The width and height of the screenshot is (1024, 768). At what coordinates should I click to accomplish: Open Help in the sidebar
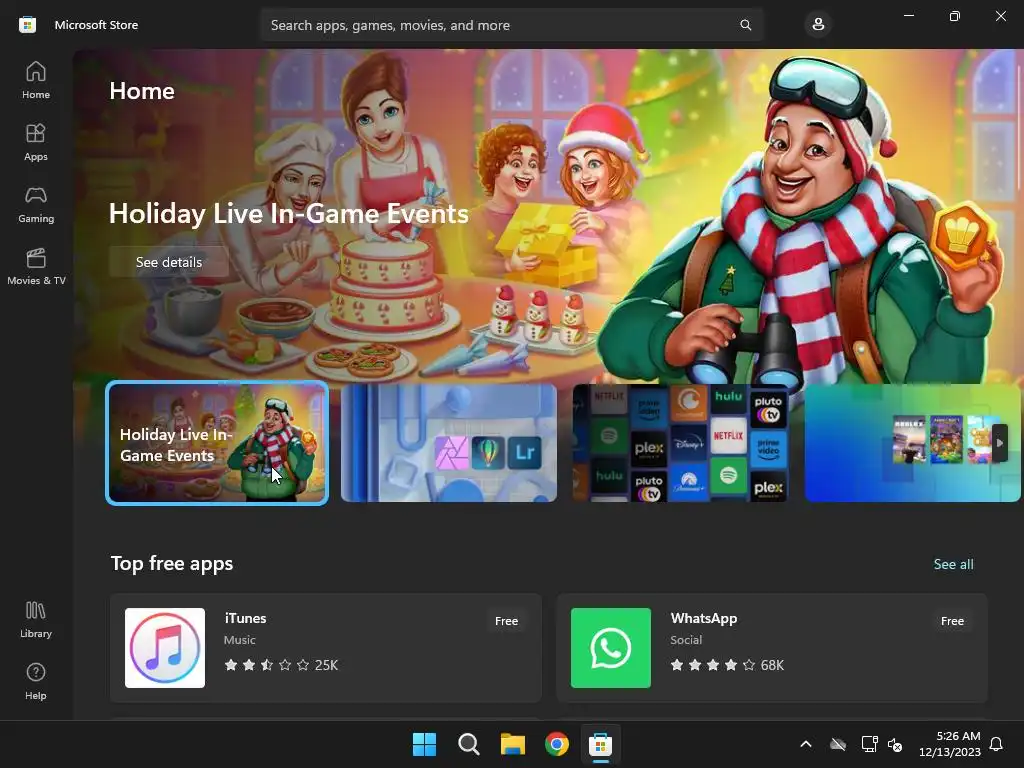[x=36, y=681]
